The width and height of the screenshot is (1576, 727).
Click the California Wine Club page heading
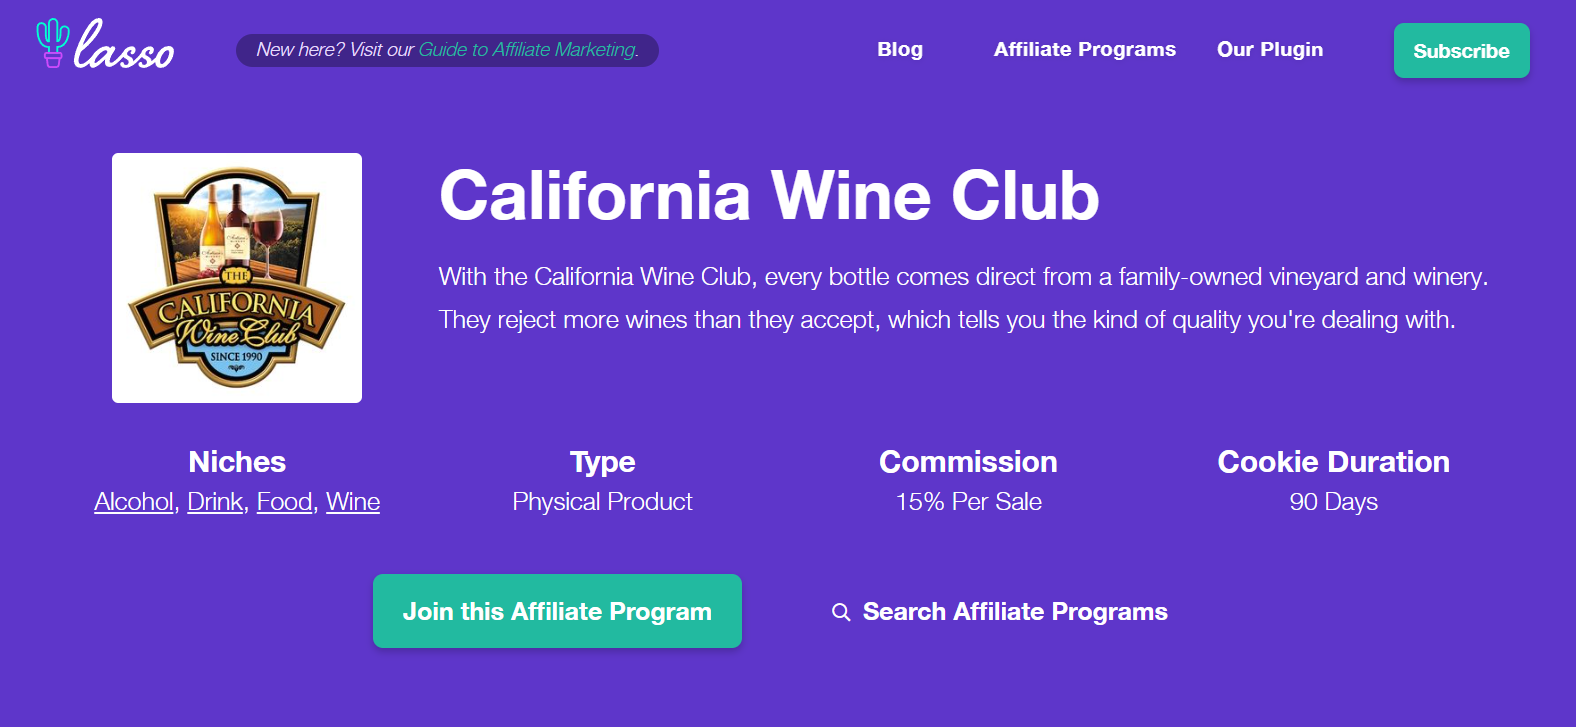pos(769,195)
